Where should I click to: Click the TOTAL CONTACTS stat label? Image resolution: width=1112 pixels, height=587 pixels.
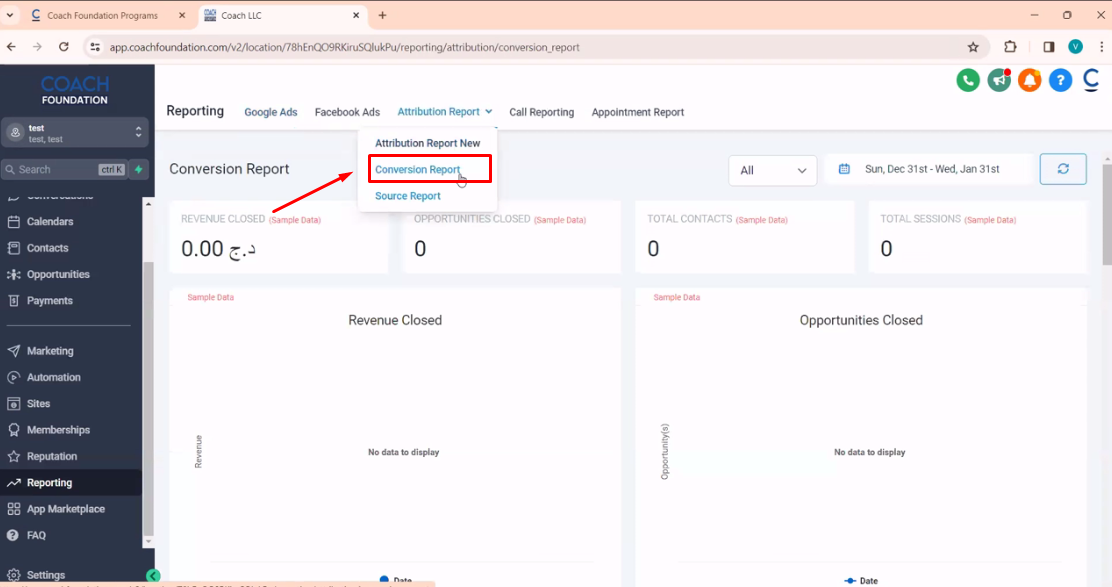689,219
